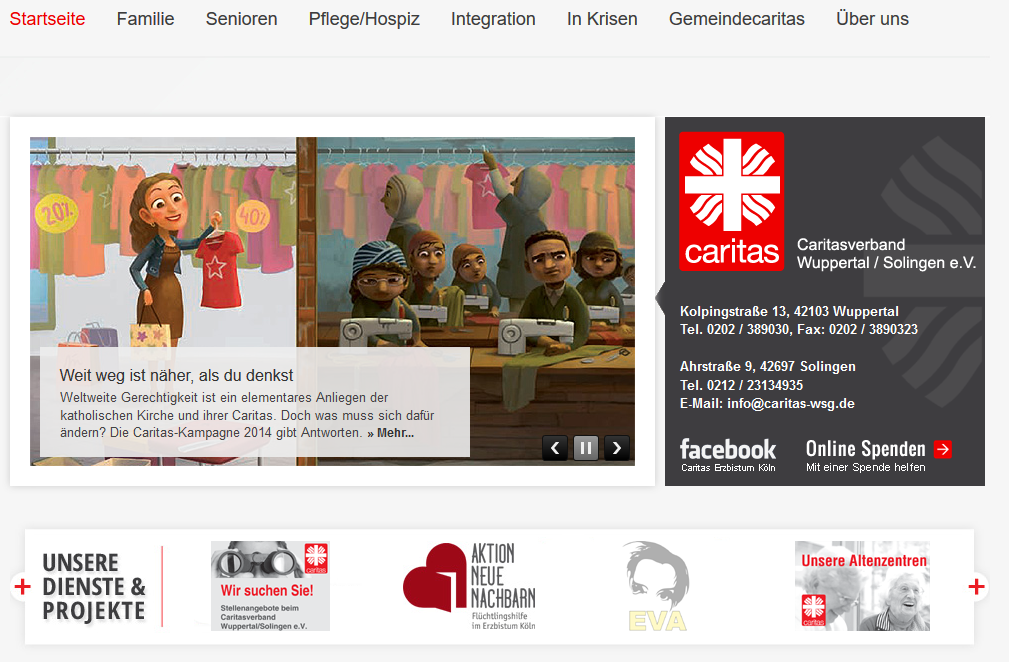The height and width of the screenshot is (662, 1009).
Task: Follow the Mehr... link in the slide caption
Action: pos(391,433)
